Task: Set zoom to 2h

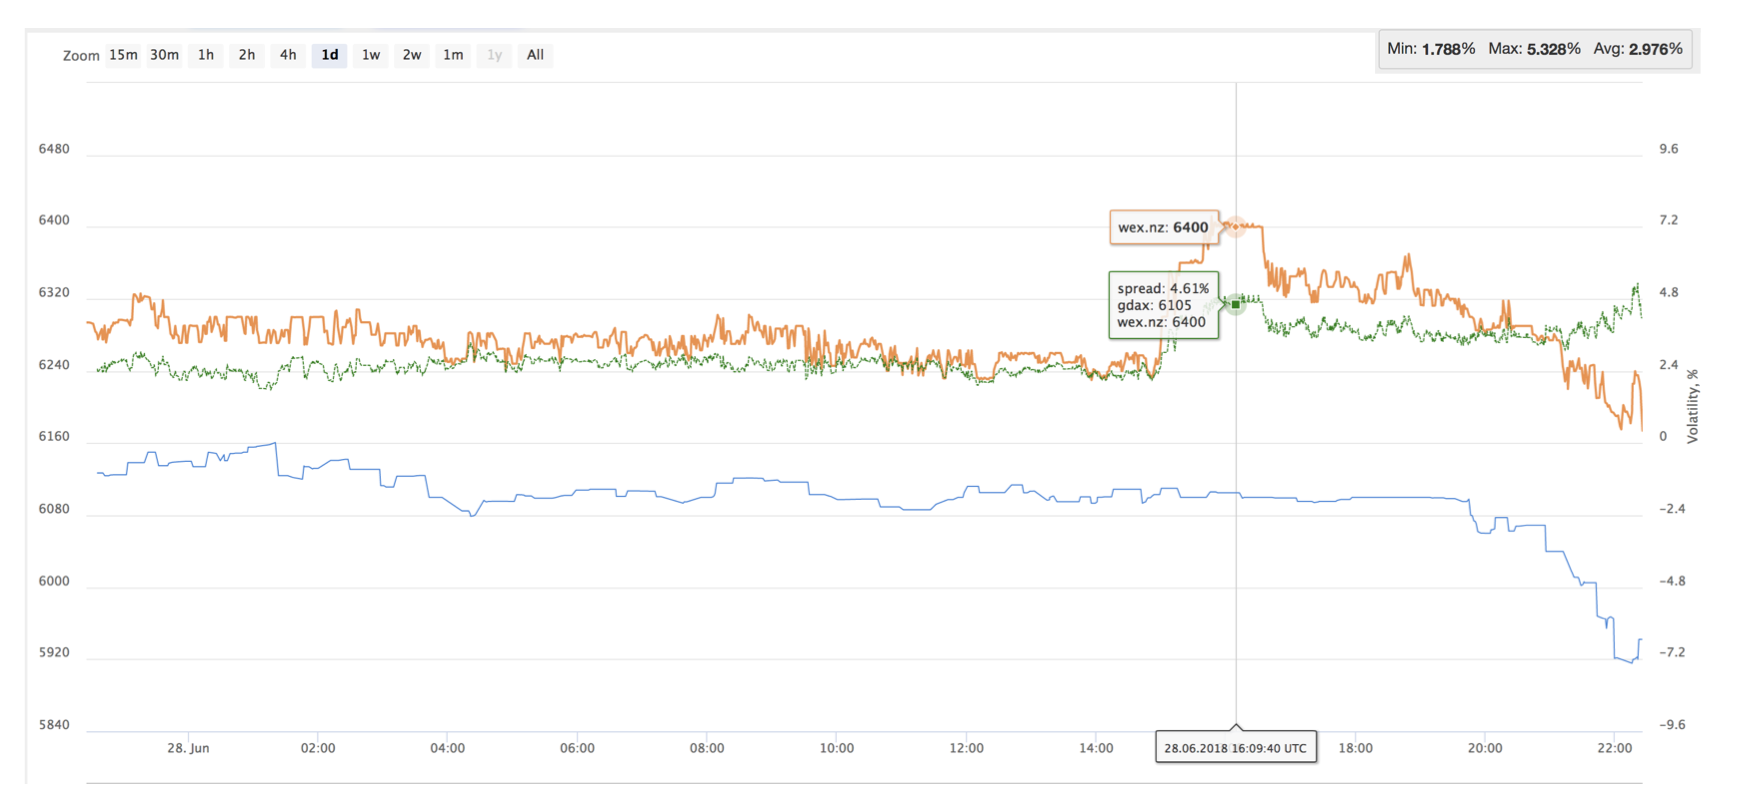Action: click(x=247, y=55)
